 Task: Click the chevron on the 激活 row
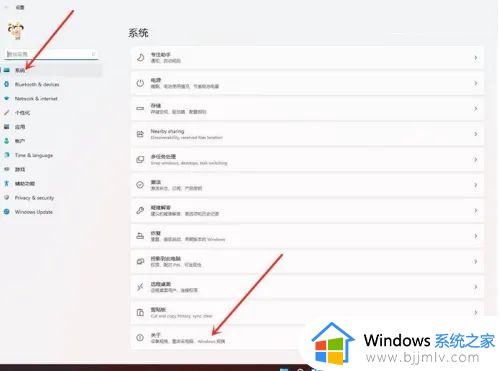tap(476, 185)
